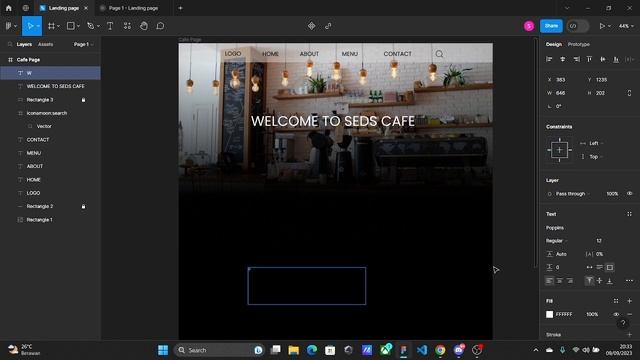Select the Move tool
This screenshot has height=360, width=640.
pos(30,26)
